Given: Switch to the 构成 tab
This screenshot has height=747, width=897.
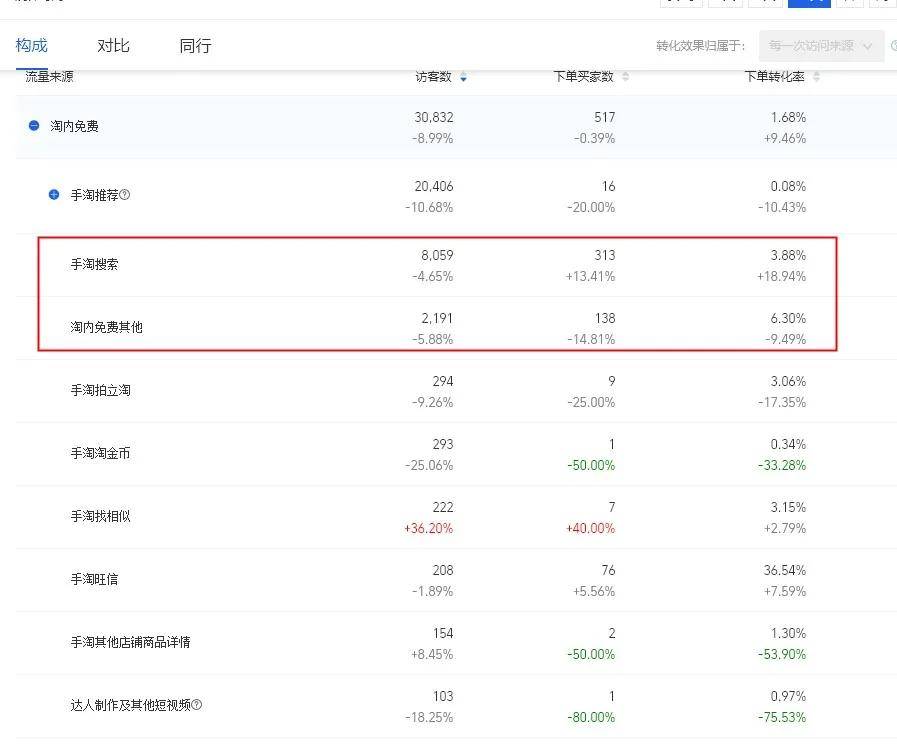Looking at the screenshot, I should (32, 46).
